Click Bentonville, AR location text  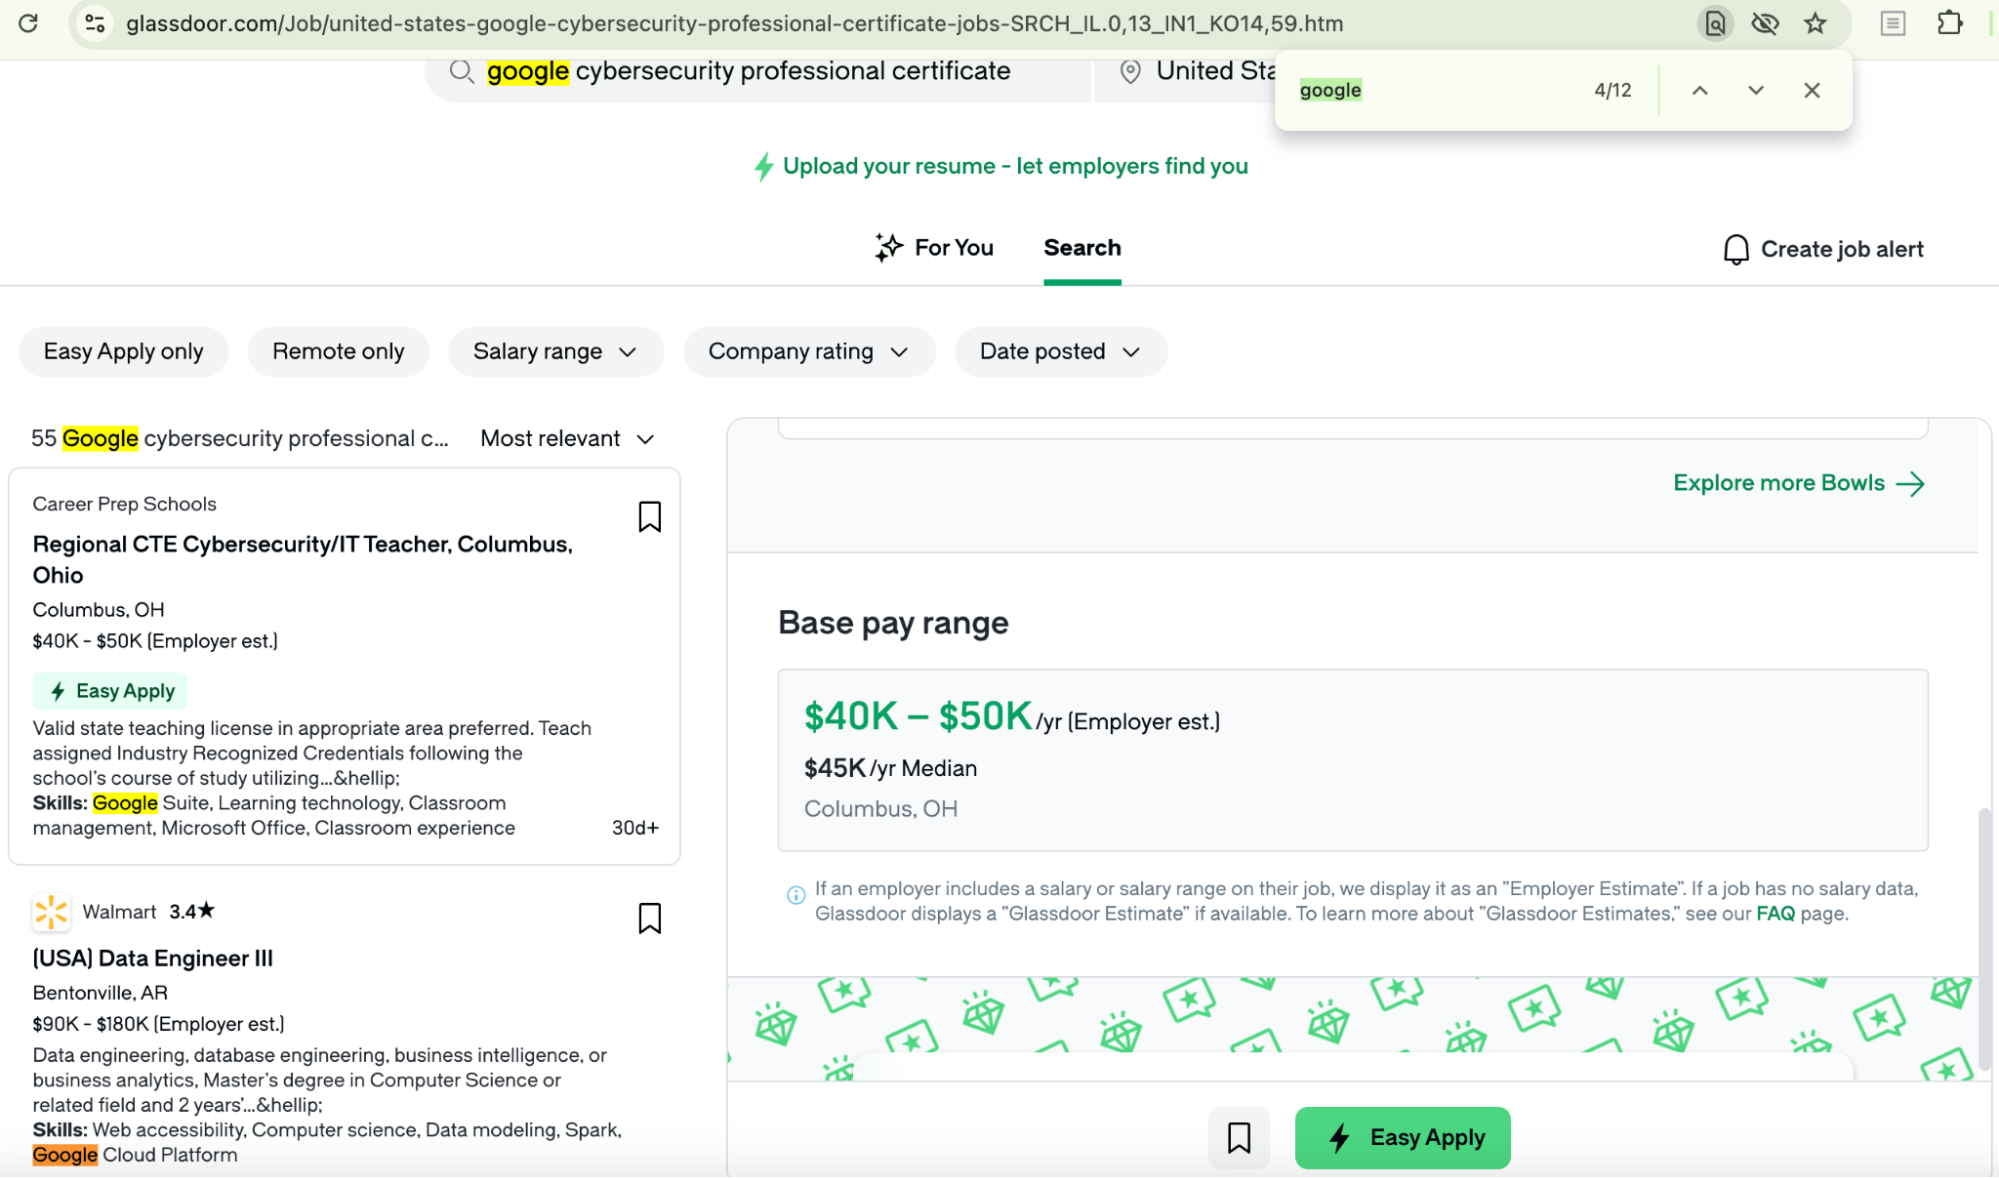tap(100, 993)
